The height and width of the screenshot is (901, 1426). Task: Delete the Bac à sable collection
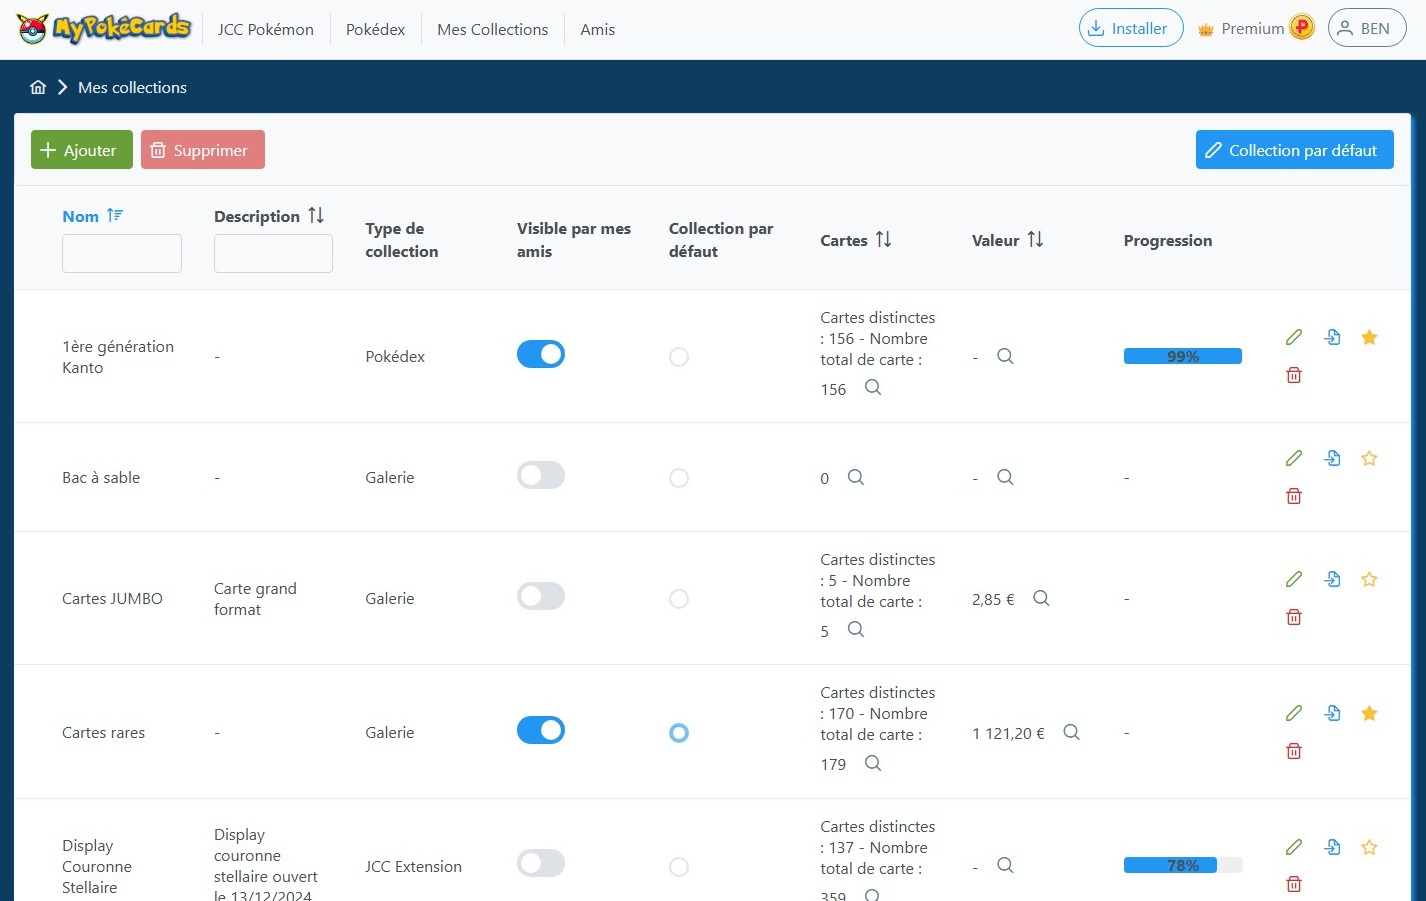1293,496
